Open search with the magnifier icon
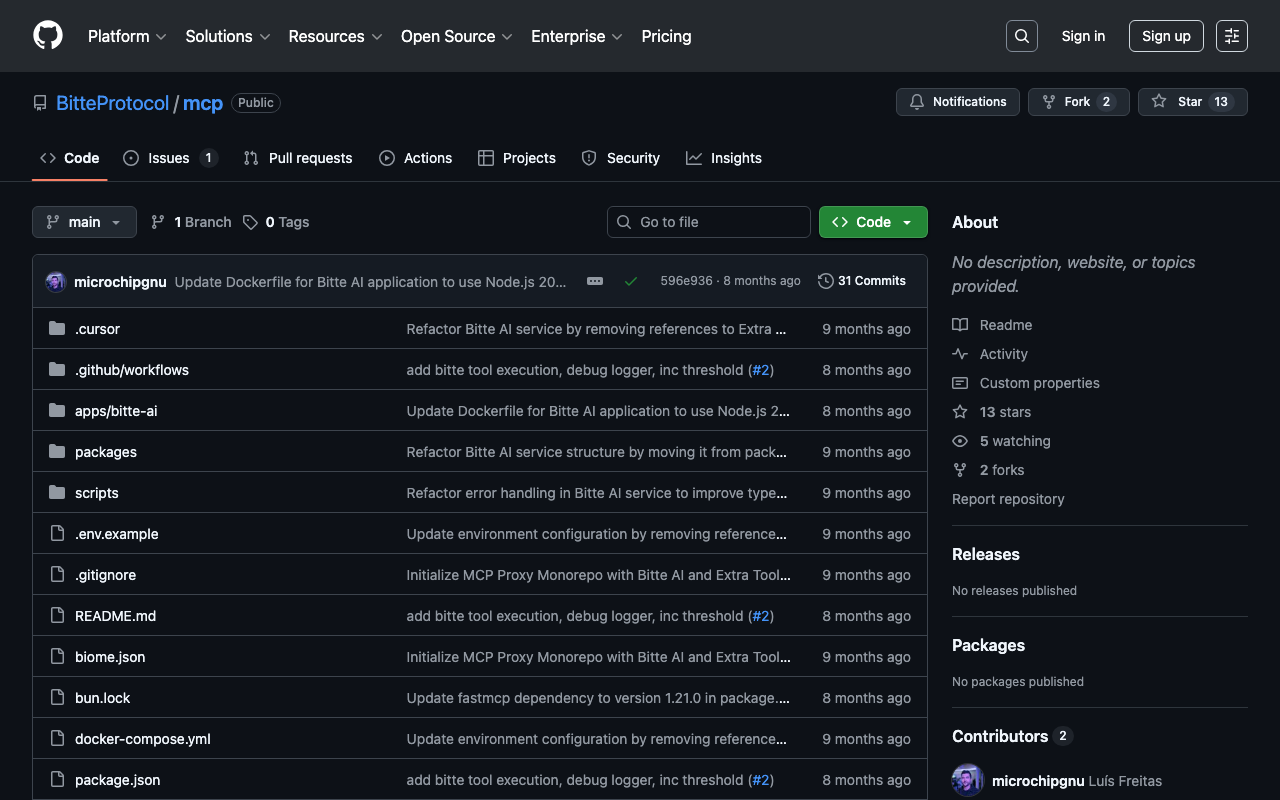1280x800 pixels. (x=1021, y=36)
